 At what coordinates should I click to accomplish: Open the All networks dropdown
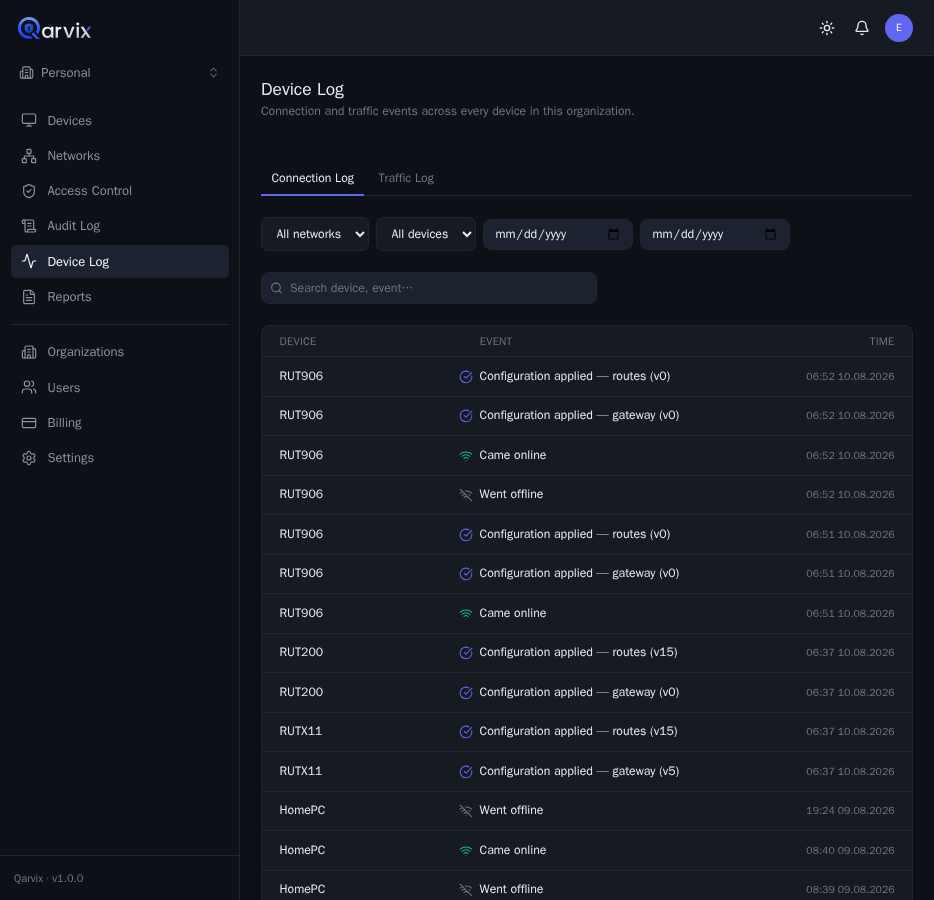pos(315,234)
